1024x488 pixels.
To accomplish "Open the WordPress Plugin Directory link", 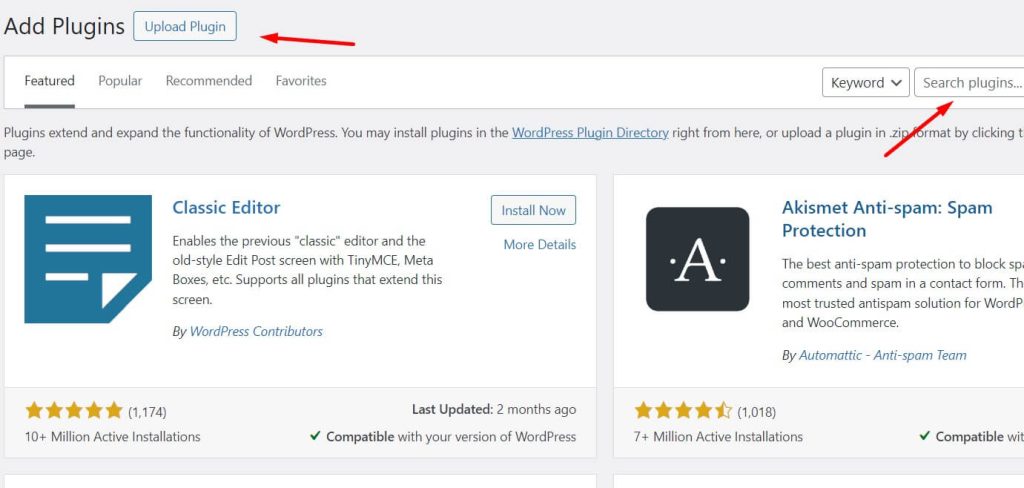I will click(590, 132).
